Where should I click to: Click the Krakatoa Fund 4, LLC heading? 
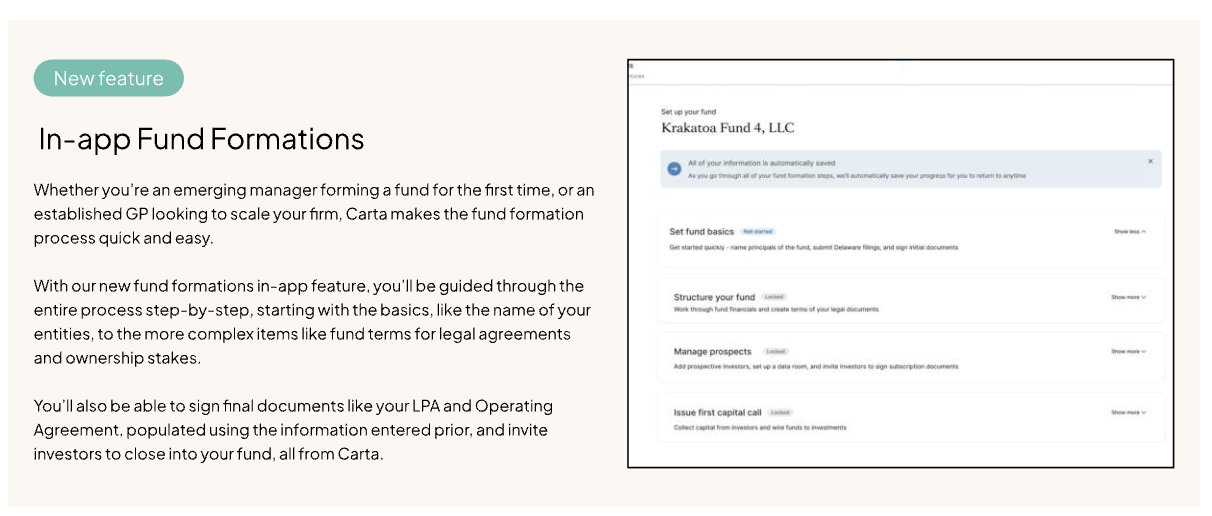(727, 128)
